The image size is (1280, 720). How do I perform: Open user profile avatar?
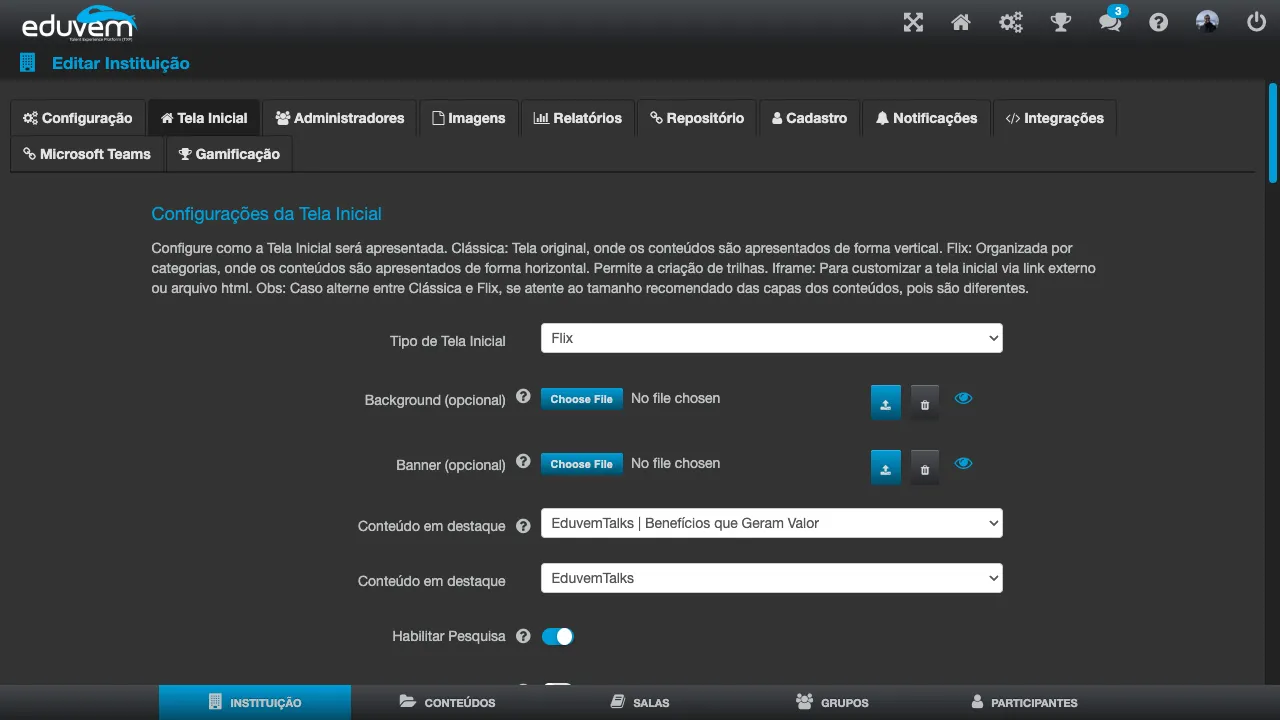tap(1208, 22)
